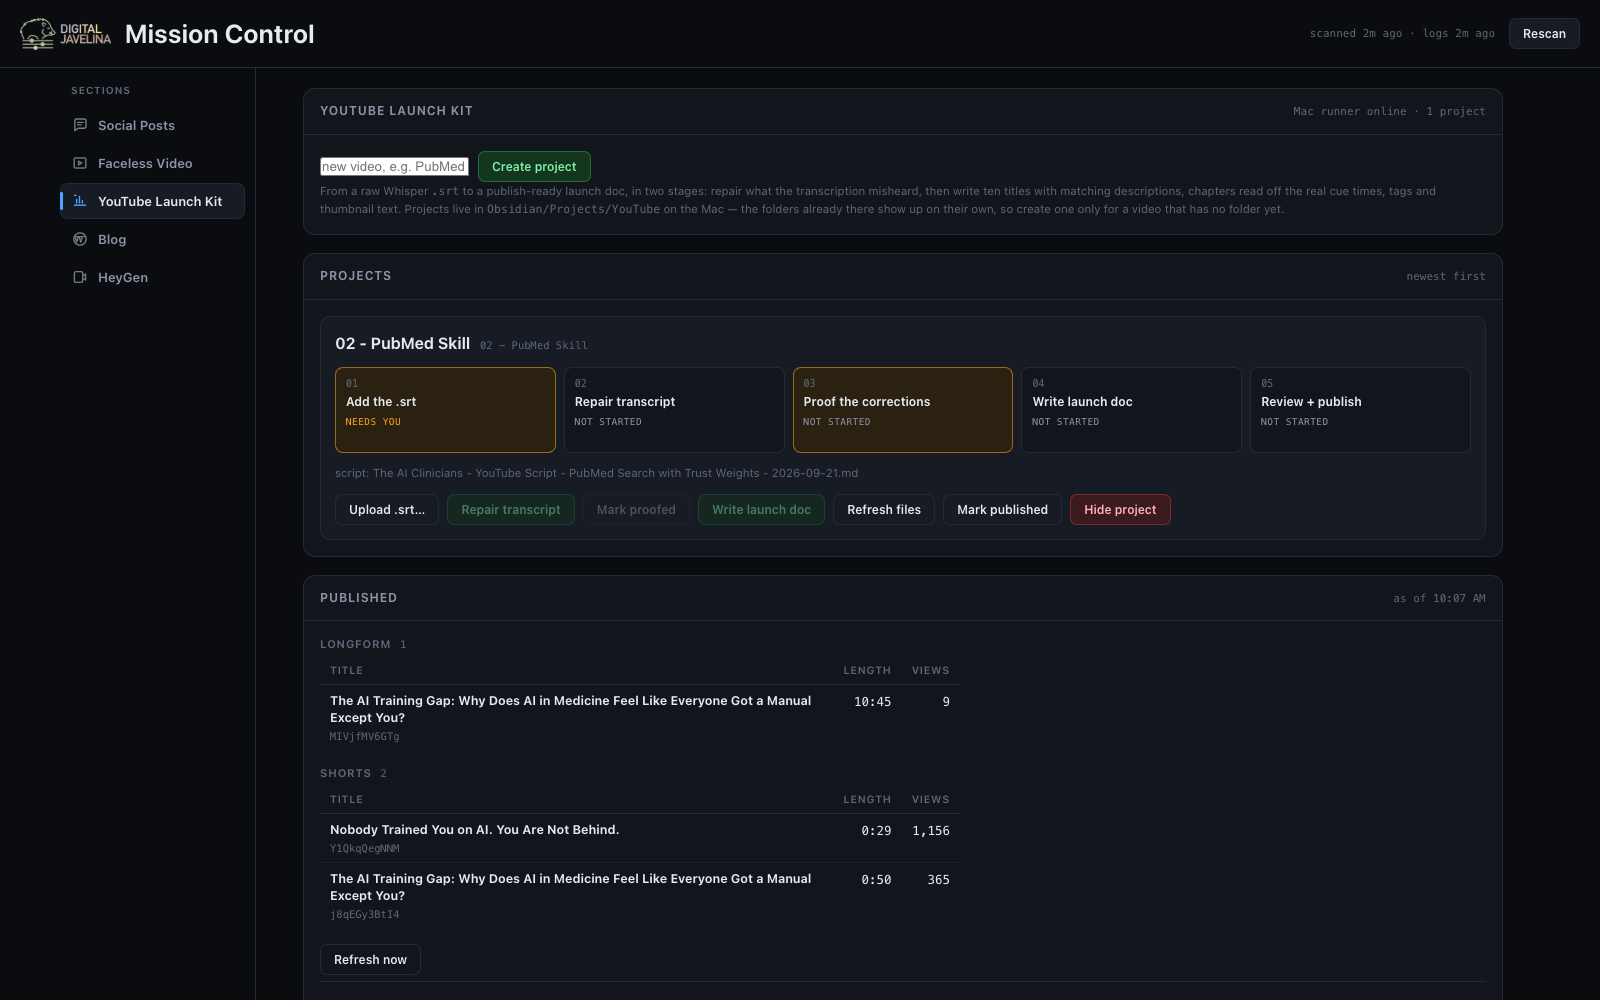Open the Social Posts section
Image resolution: width=1600 pixels, height=1000 pixels.
tap(152, 125)
